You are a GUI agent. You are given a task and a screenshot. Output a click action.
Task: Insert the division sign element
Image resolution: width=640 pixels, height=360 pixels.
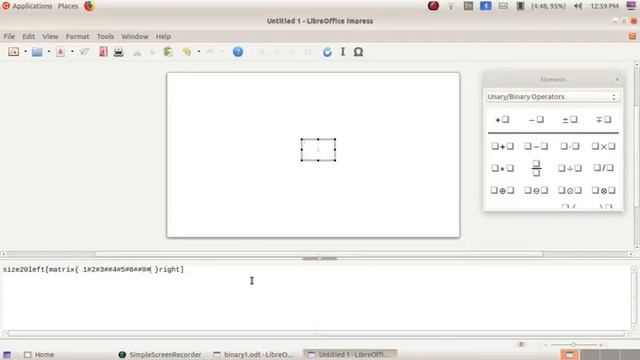coord(570,168)
